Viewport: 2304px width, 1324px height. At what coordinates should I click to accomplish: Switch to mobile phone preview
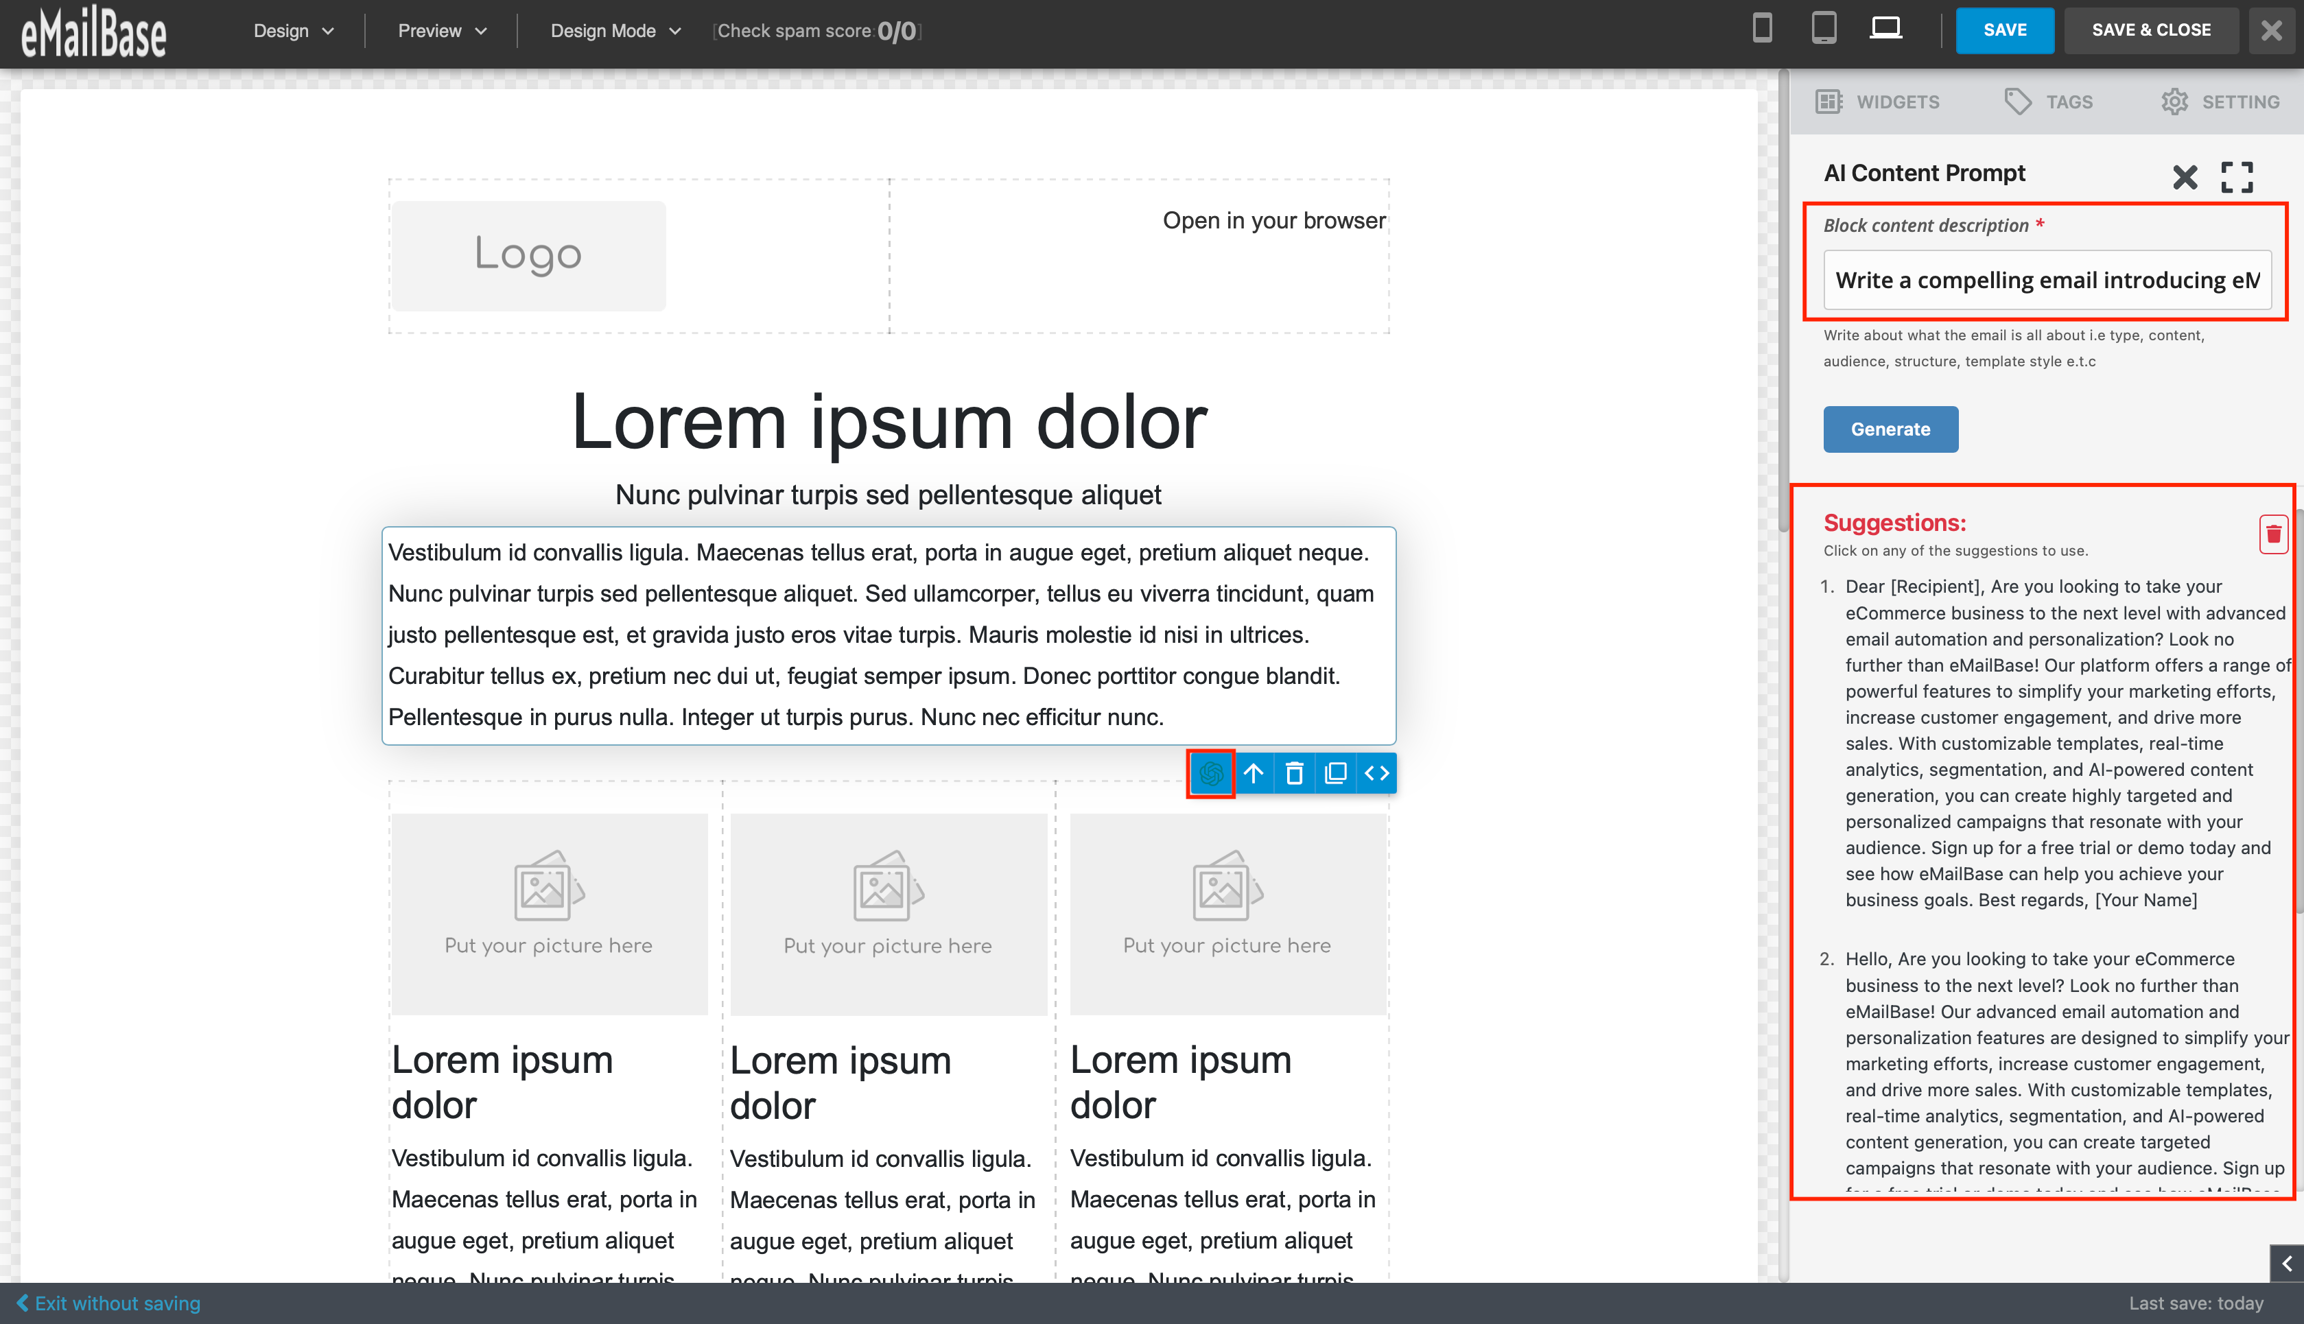(1762, 29)
